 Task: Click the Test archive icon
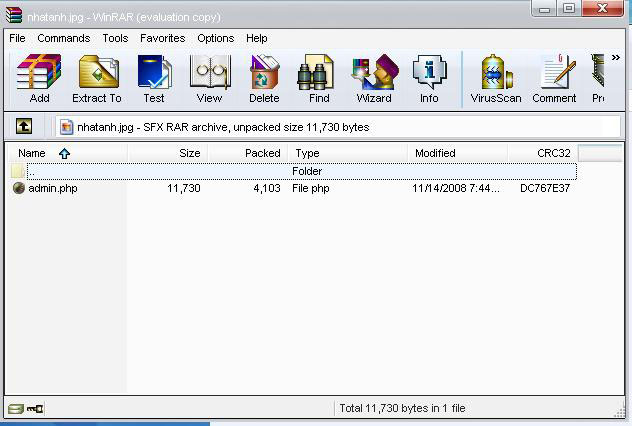154,72
